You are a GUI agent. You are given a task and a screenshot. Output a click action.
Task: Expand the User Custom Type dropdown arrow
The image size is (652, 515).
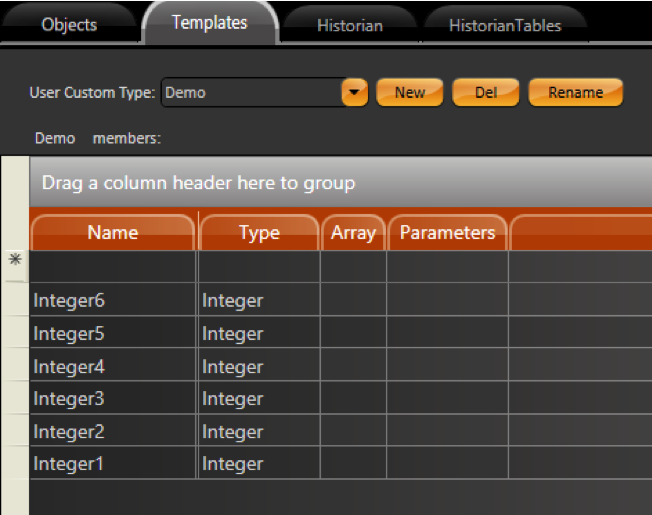click(x=354, y=93)
